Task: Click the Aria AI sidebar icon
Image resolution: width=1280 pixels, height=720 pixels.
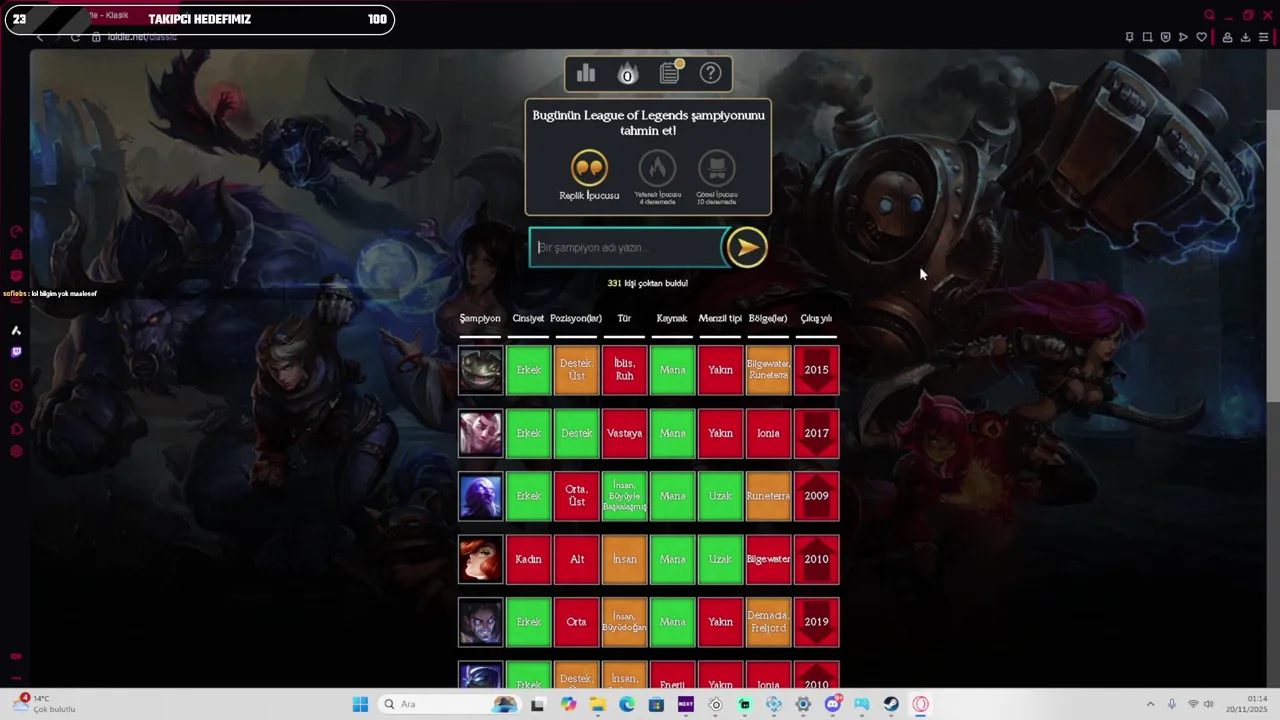Action: [16, 330]
